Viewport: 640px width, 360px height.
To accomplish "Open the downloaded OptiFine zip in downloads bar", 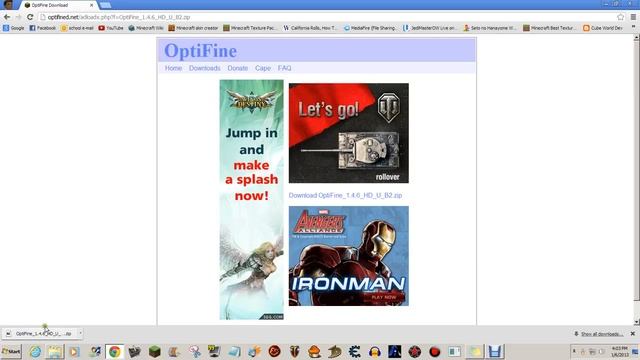I will pyautogui.click(x=40, y=333).
